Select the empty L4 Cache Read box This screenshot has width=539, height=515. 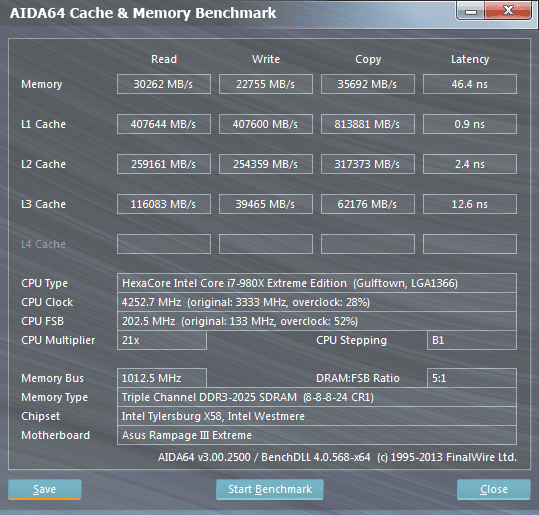[164, 244]
